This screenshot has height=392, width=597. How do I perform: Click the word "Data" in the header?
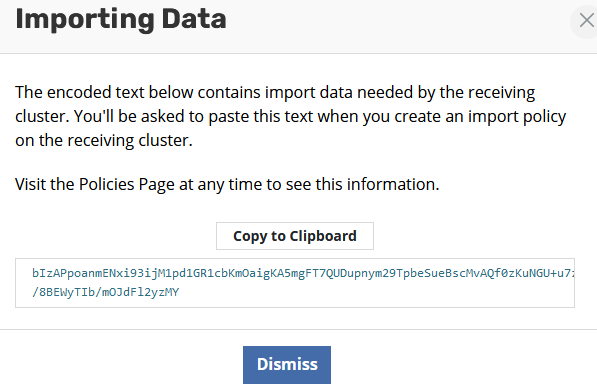(x=194, y=19)
